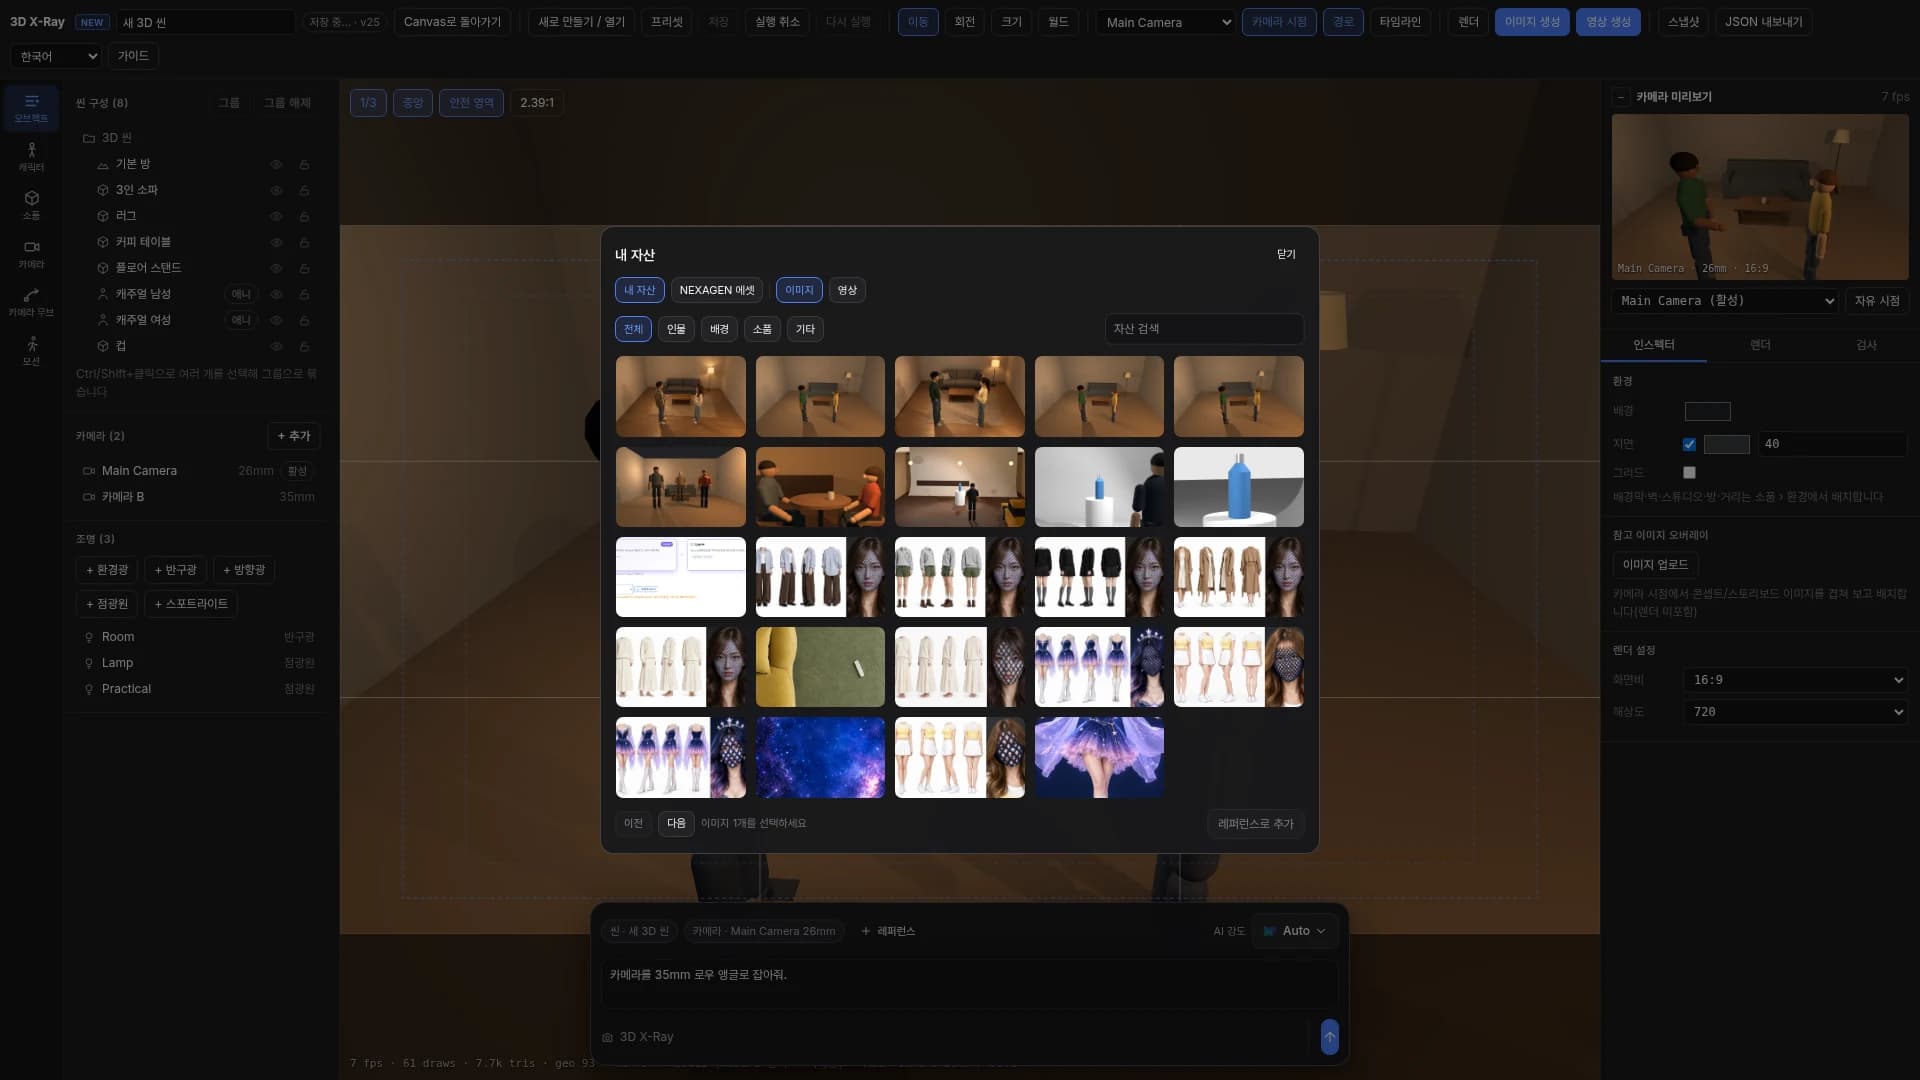Toggle visibility of 기본 방
Image resolution: width=1920 pixels, height=1080 pixels.
click(x=276, y=164)
